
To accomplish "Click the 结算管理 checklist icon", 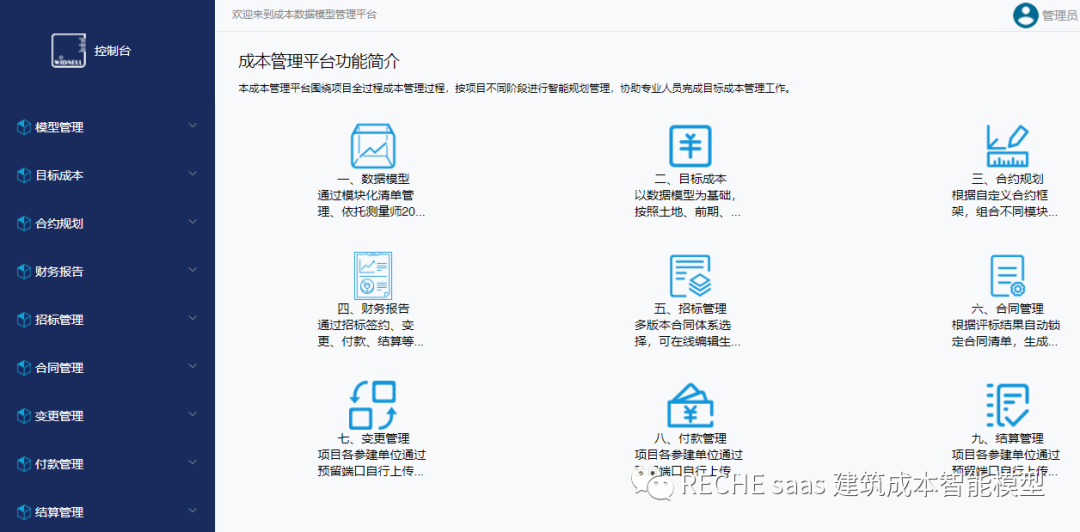I will tap(1007, 405).
